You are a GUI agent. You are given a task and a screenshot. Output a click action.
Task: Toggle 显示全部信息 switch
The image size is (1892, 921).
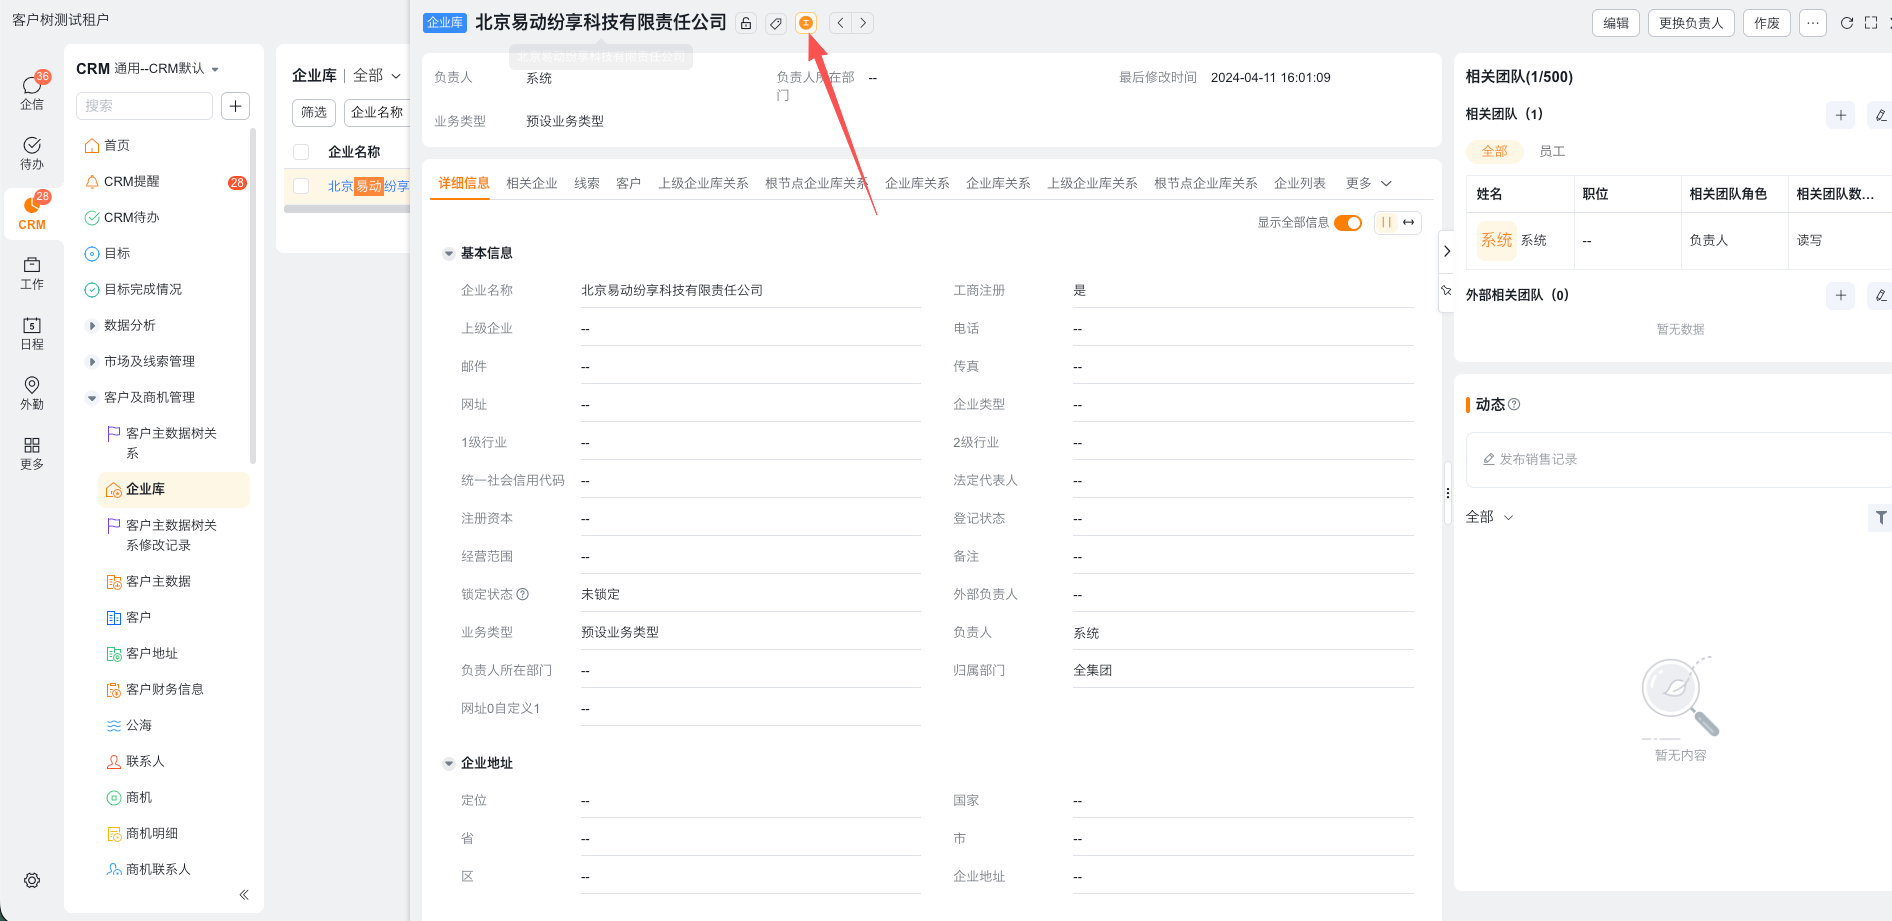click(1348, 222)
